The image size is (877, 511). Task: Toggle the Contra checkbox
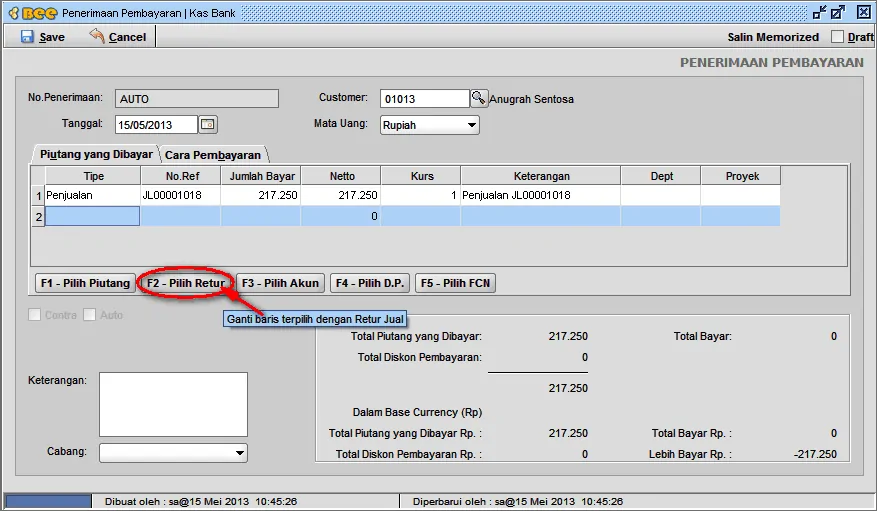click(x=36, y=315)
